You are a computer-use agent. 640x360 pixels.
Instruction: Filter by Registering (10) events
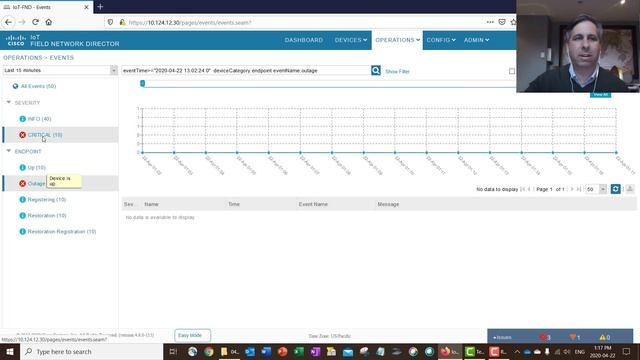(x=47, y=200)
